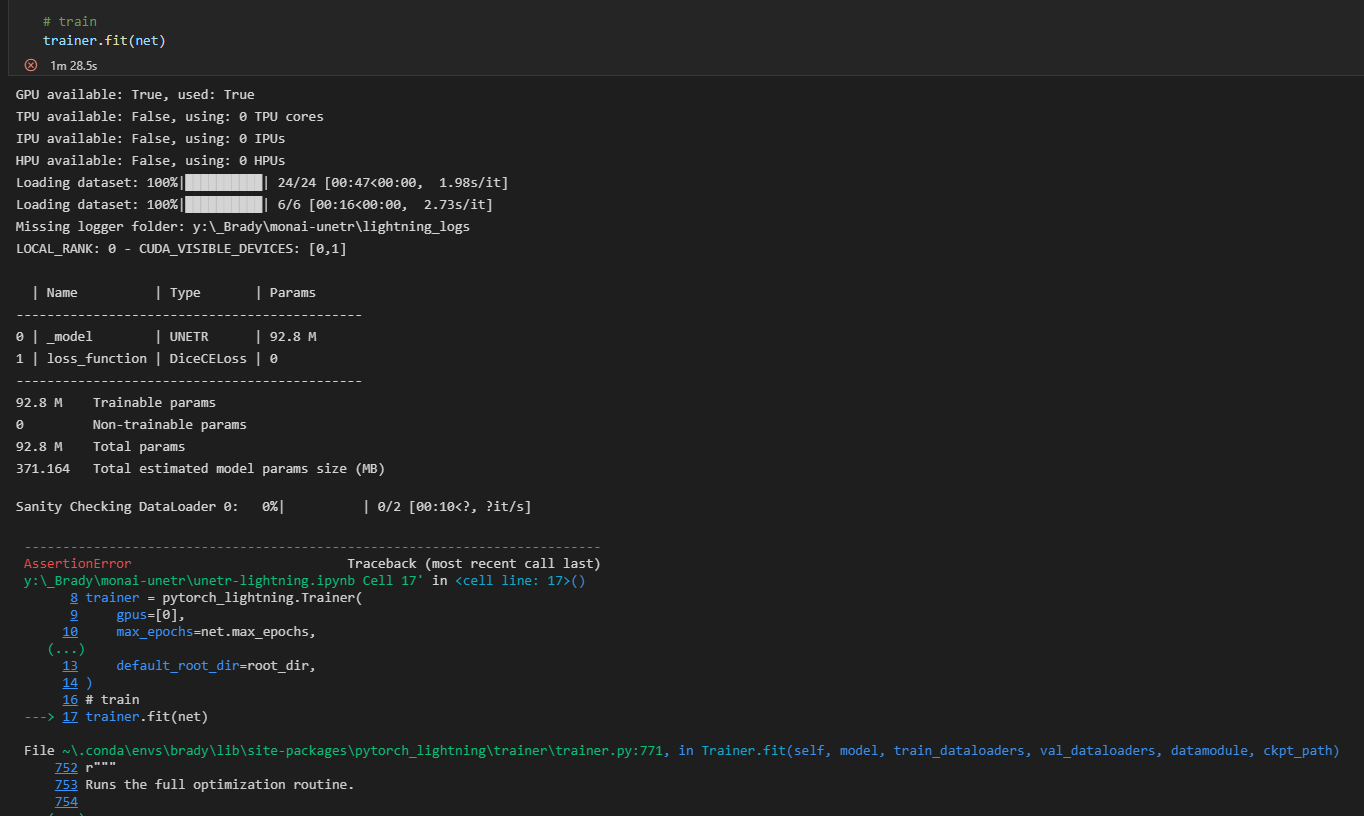
Task: Click 'IPU available: False' output line
Action: (150, 138)
